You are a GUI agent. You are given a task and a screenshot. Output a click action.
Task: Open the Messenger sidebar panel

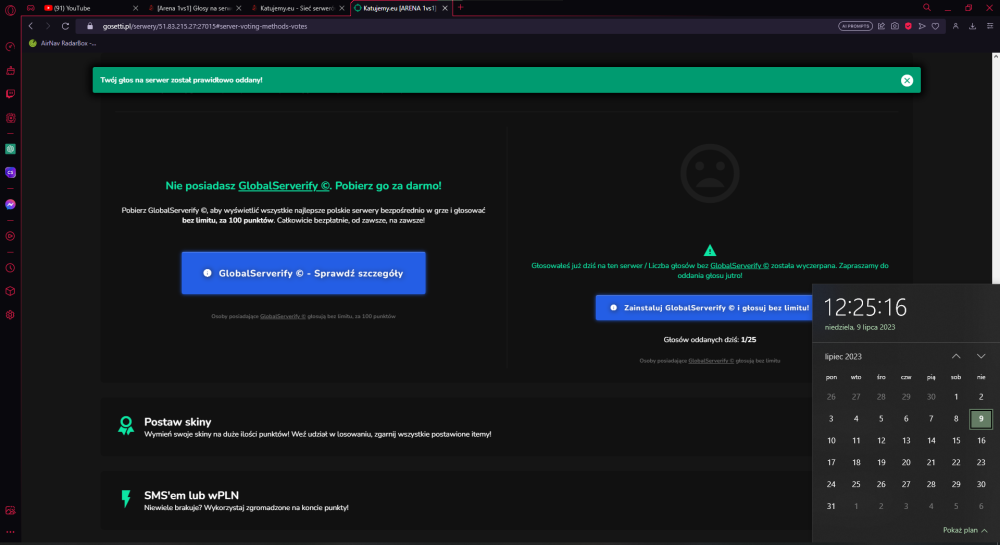coord(10,205)
